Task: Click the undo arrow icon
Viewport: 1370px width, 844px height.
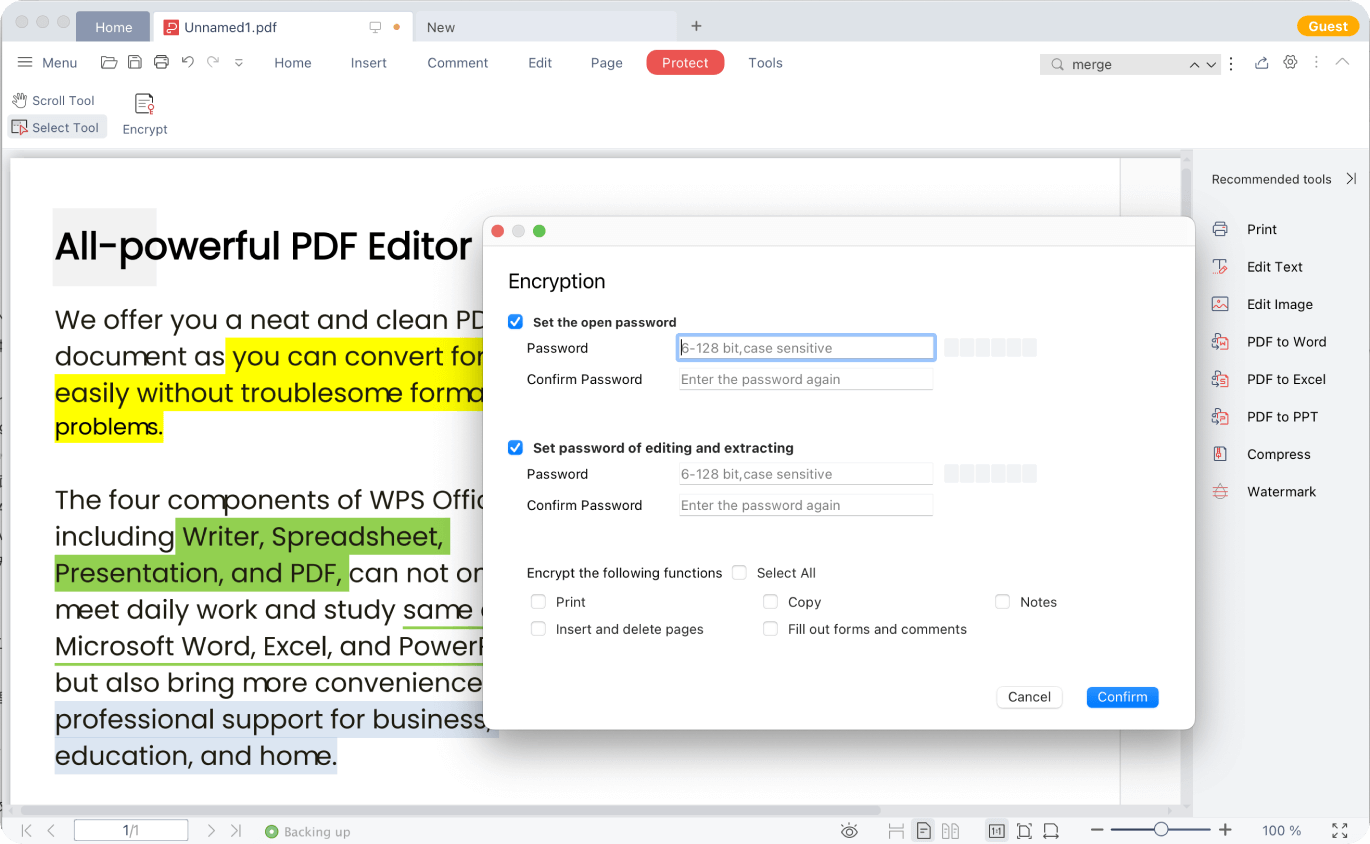Action: [187, 63]
